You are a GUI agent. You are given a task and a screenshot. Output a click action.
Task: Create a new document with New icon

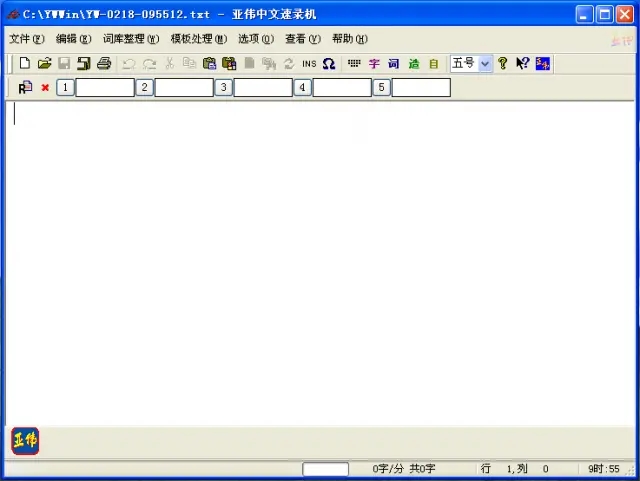pos(24,63)
